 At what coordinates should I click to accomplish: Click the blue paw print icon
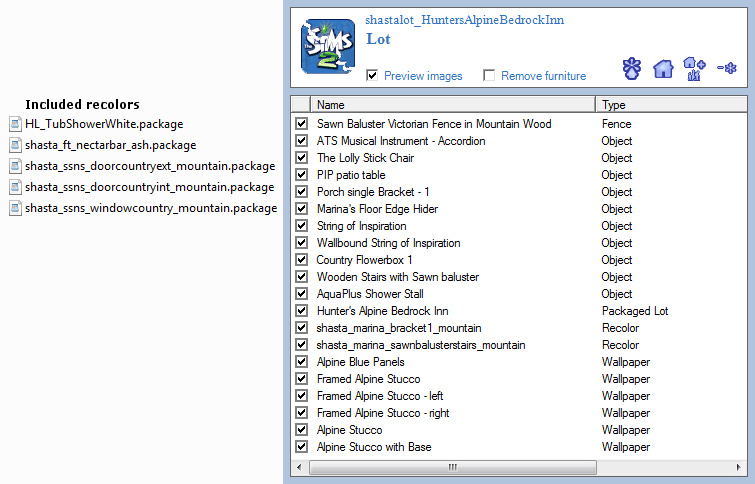pyautogui.click(x=631, y=69)
